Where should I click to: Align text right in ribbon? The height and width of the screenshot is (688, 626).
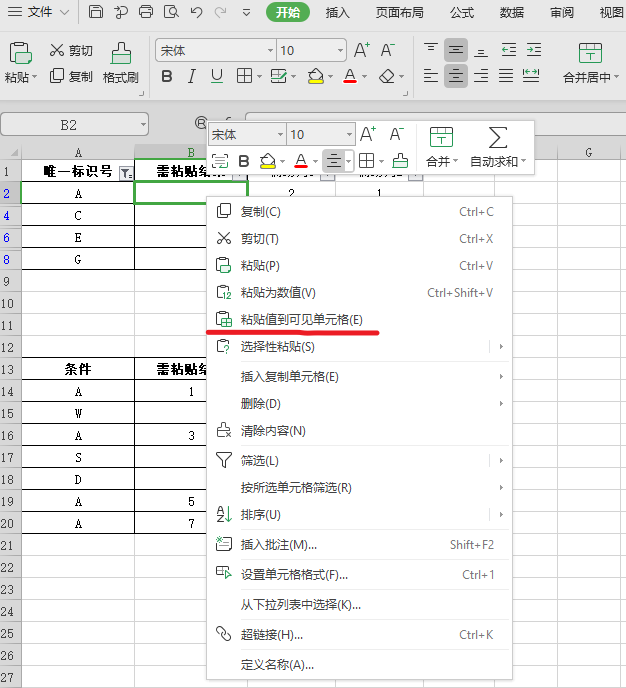coord(481,76)
